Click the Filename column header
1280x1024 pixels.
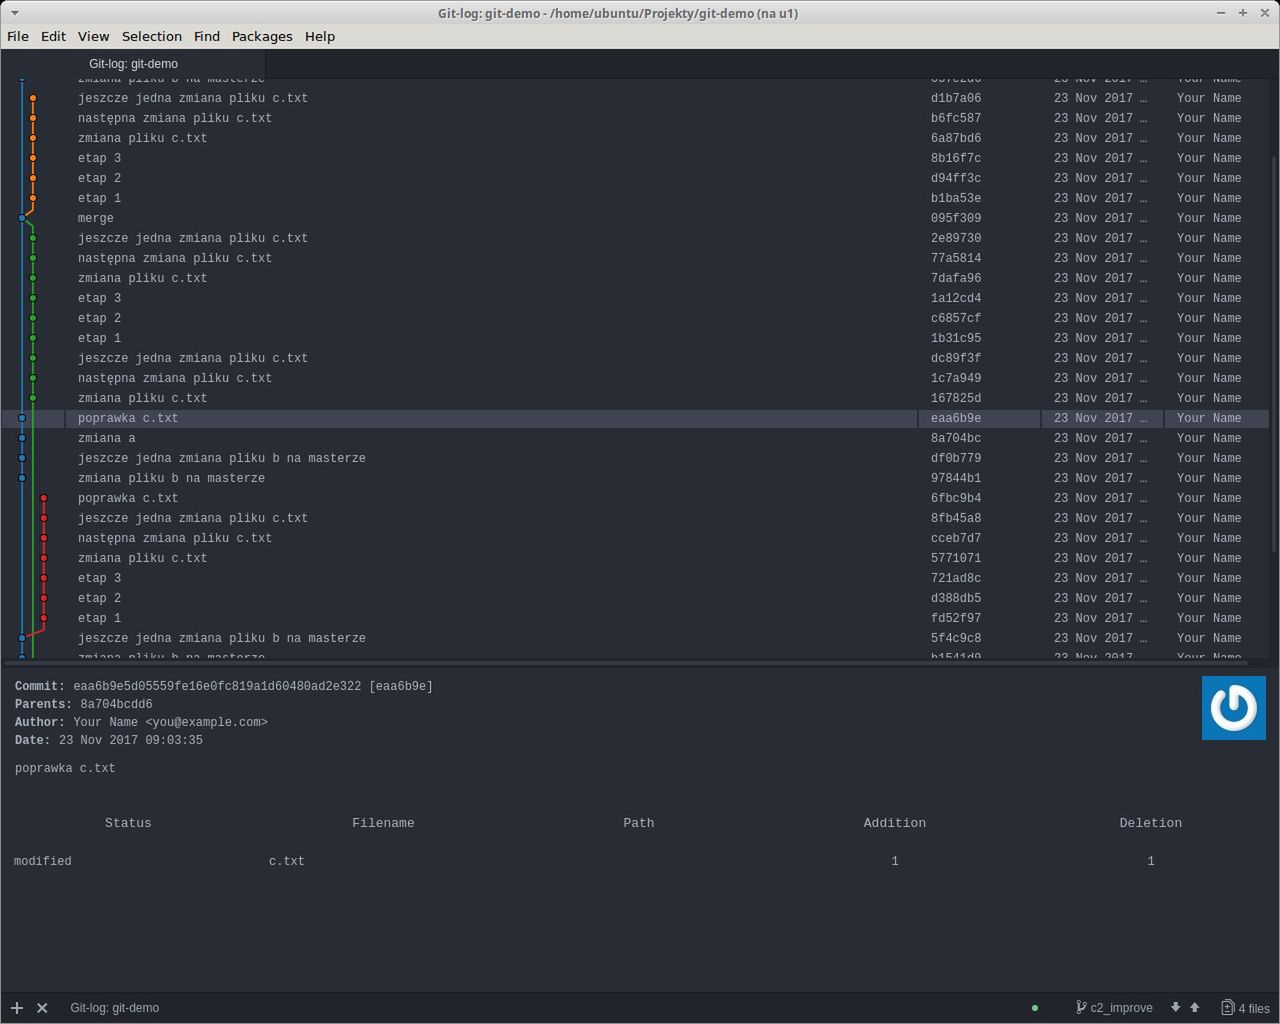point(383,823)
